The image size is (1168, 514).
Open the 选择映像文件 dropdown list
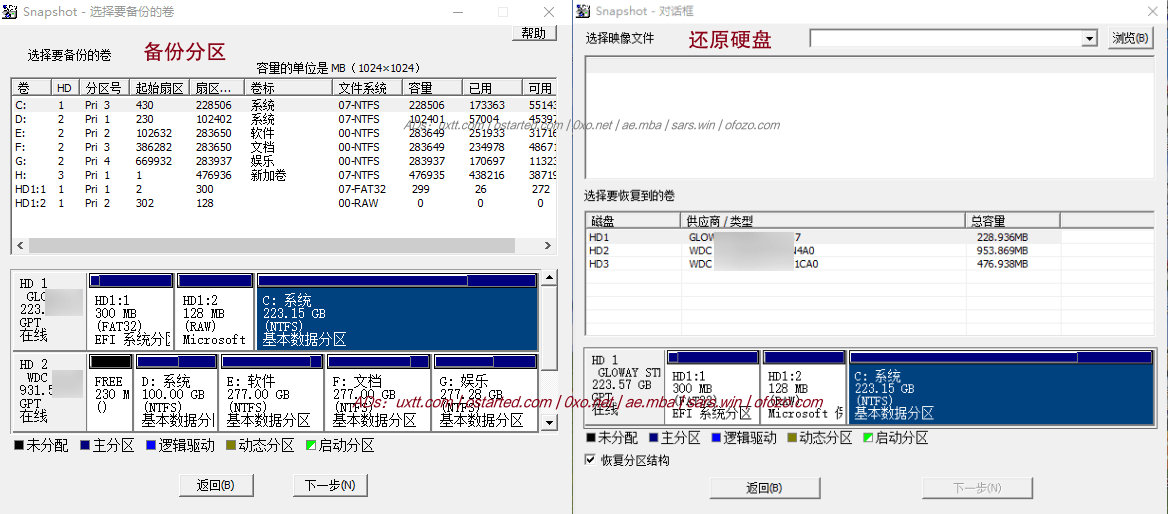pyautogui.click(x=1089, y=39)
